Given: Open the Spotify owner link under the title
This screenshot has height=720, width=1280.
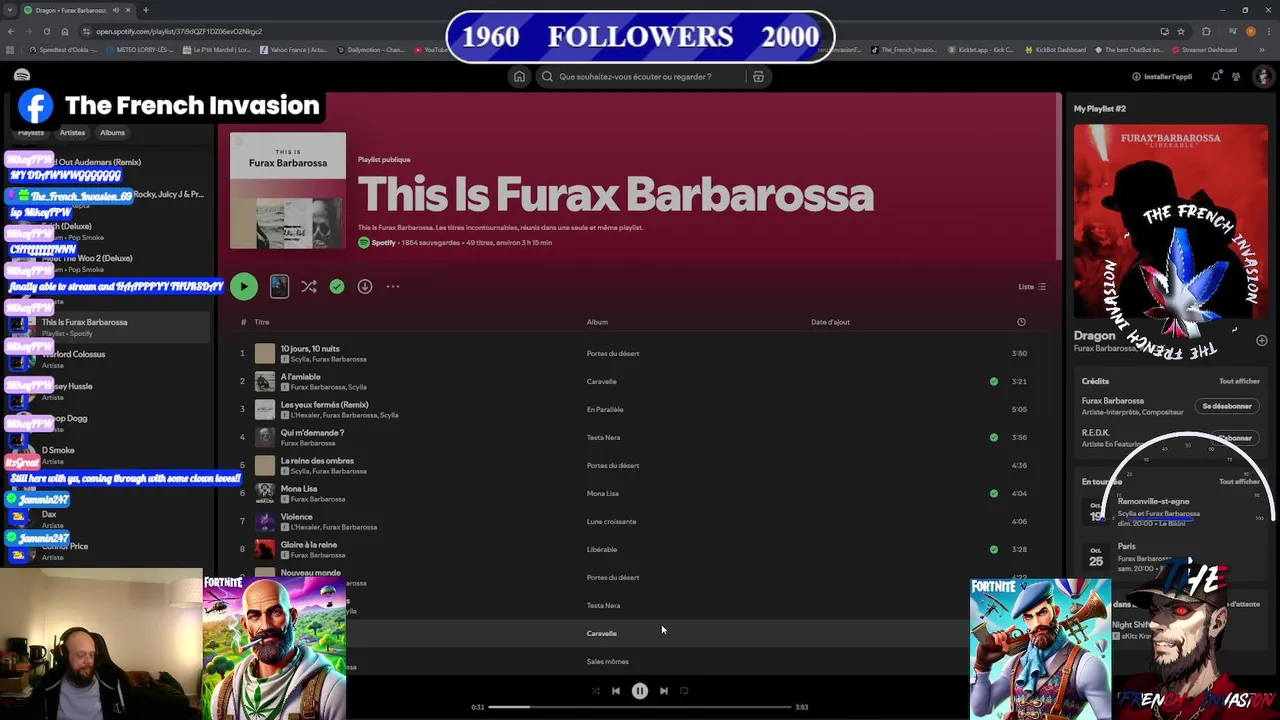Looking at the screenshot, I should tap(383, 243).
